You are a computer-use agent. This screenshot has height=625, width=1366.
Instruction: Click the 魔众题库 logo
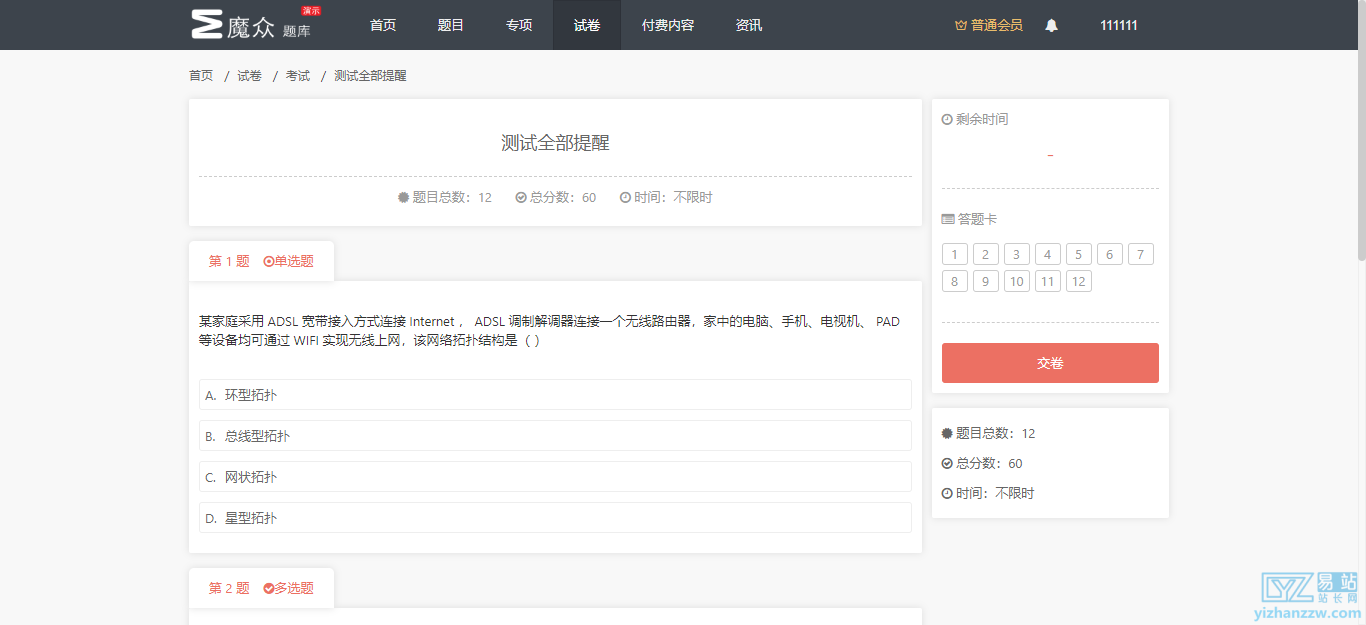pos(245,24)
